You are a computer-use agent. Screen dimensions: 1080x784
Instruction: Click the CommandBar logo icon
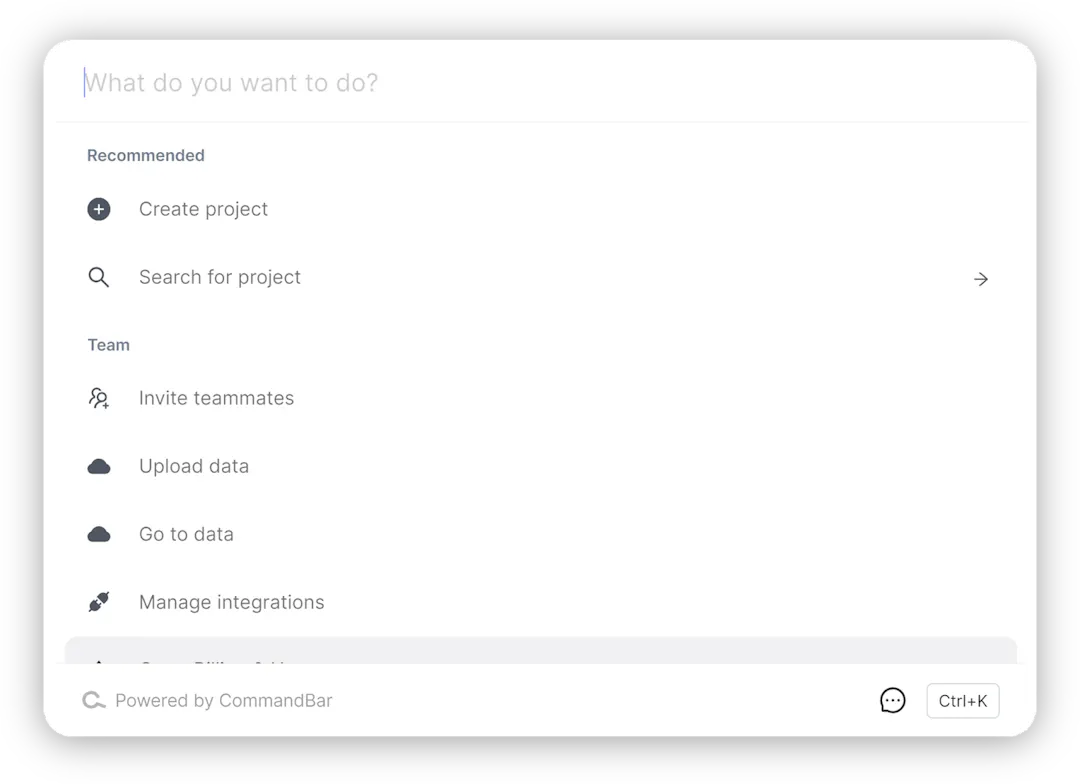pos(93,701)
